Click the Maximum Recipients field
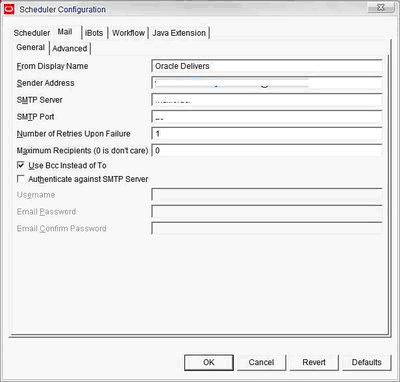Screen dimensions: 400x382 click(x=267, y=150)
